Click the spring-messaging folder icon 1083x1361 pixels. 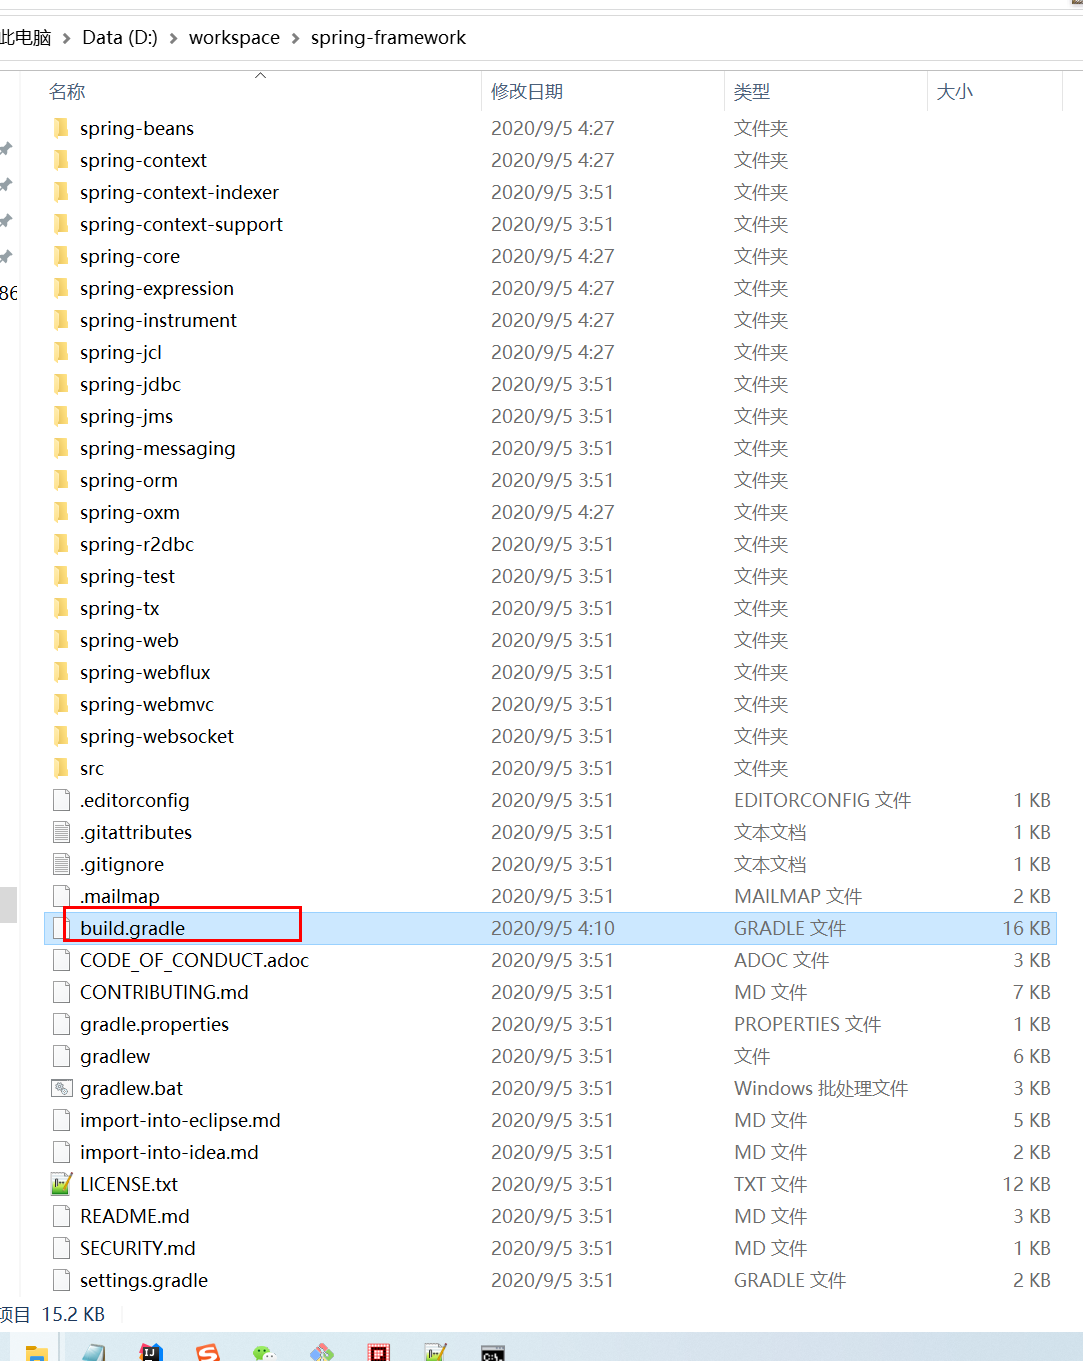pyautogui.click(x=61, y=448)
